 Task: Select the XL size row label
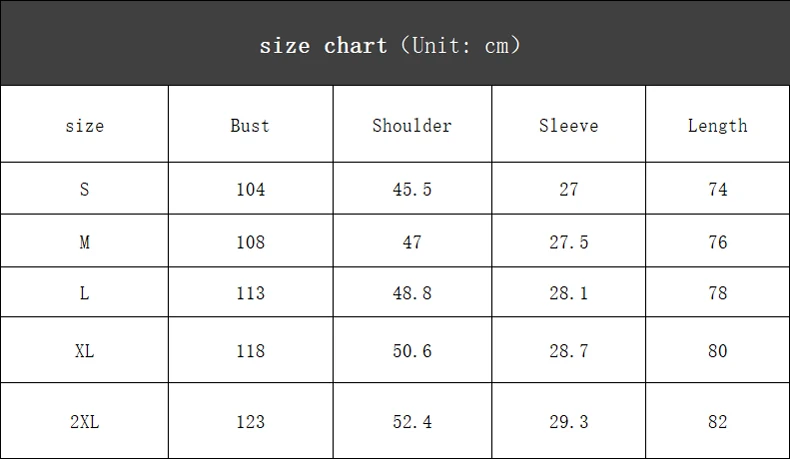pyautogui.click(x=84, y=351)
